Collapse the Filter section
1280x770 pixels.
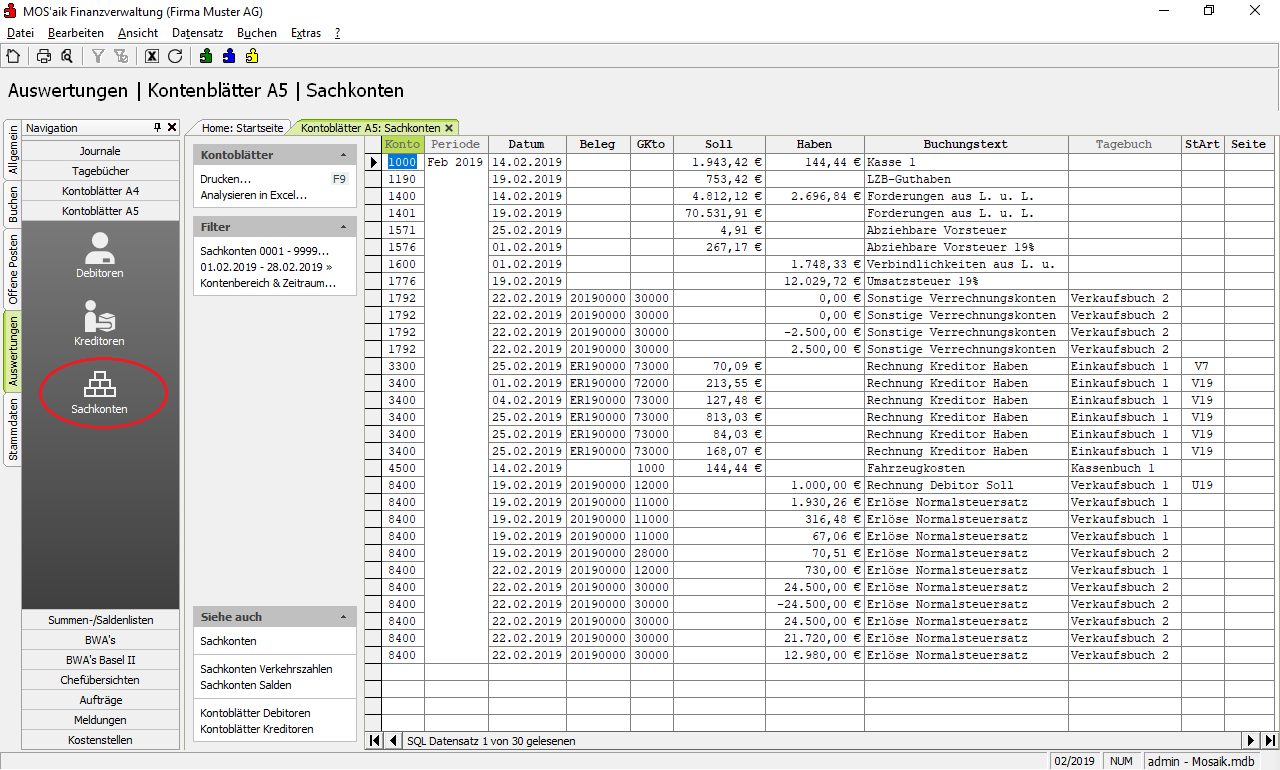(344, 228)
